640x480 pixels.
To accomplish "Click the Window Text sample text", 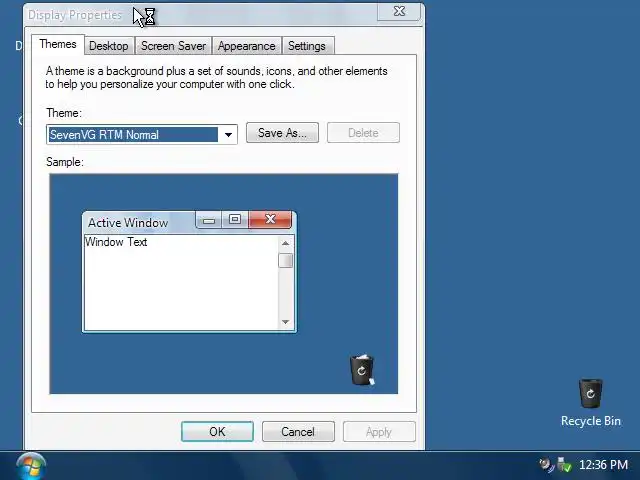I will (116, 242).
